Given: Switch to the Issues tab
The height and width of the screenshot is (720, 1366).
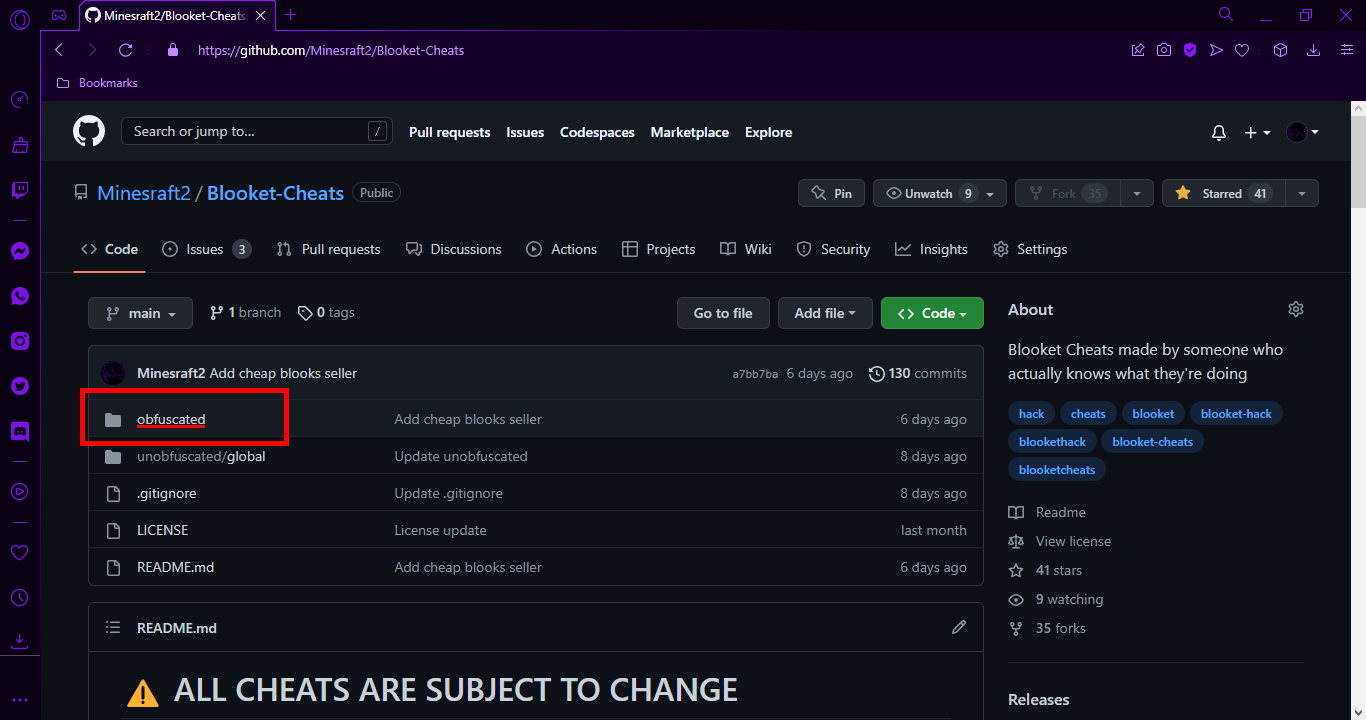Looking at the screenshot, I should pyautogui.click(x=206, y=249).
